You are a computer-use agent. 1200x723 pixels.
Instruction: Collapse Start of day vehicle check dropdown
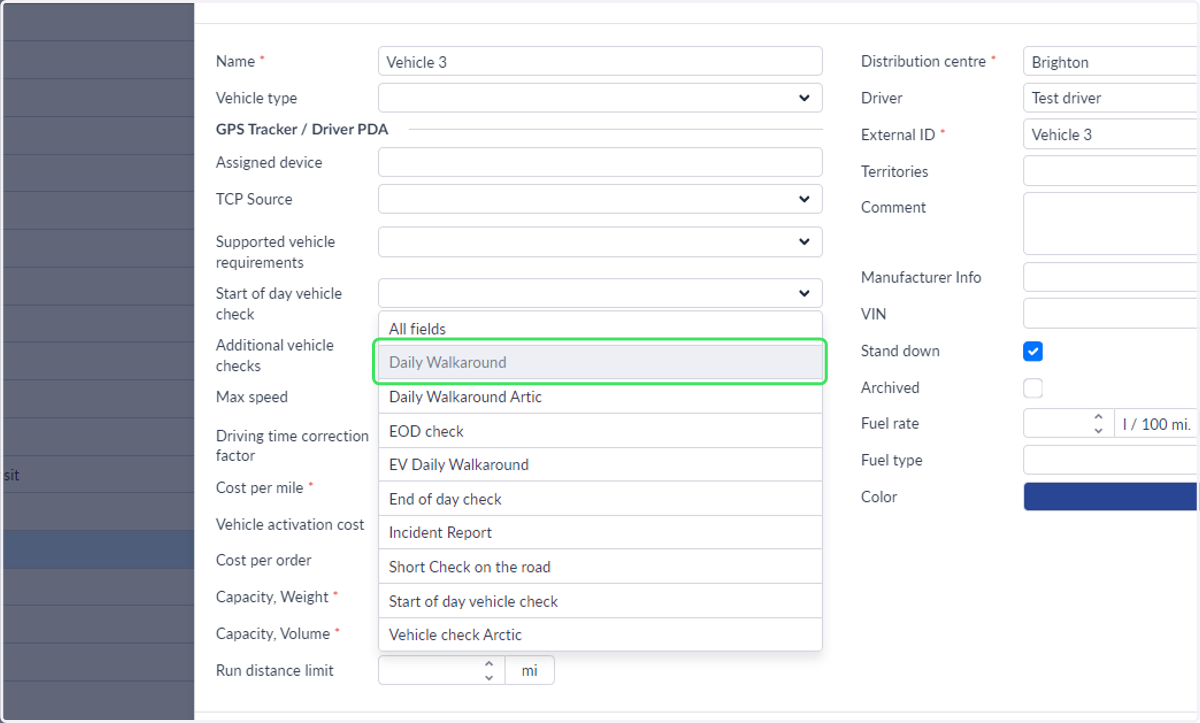(x=600, y=293)
